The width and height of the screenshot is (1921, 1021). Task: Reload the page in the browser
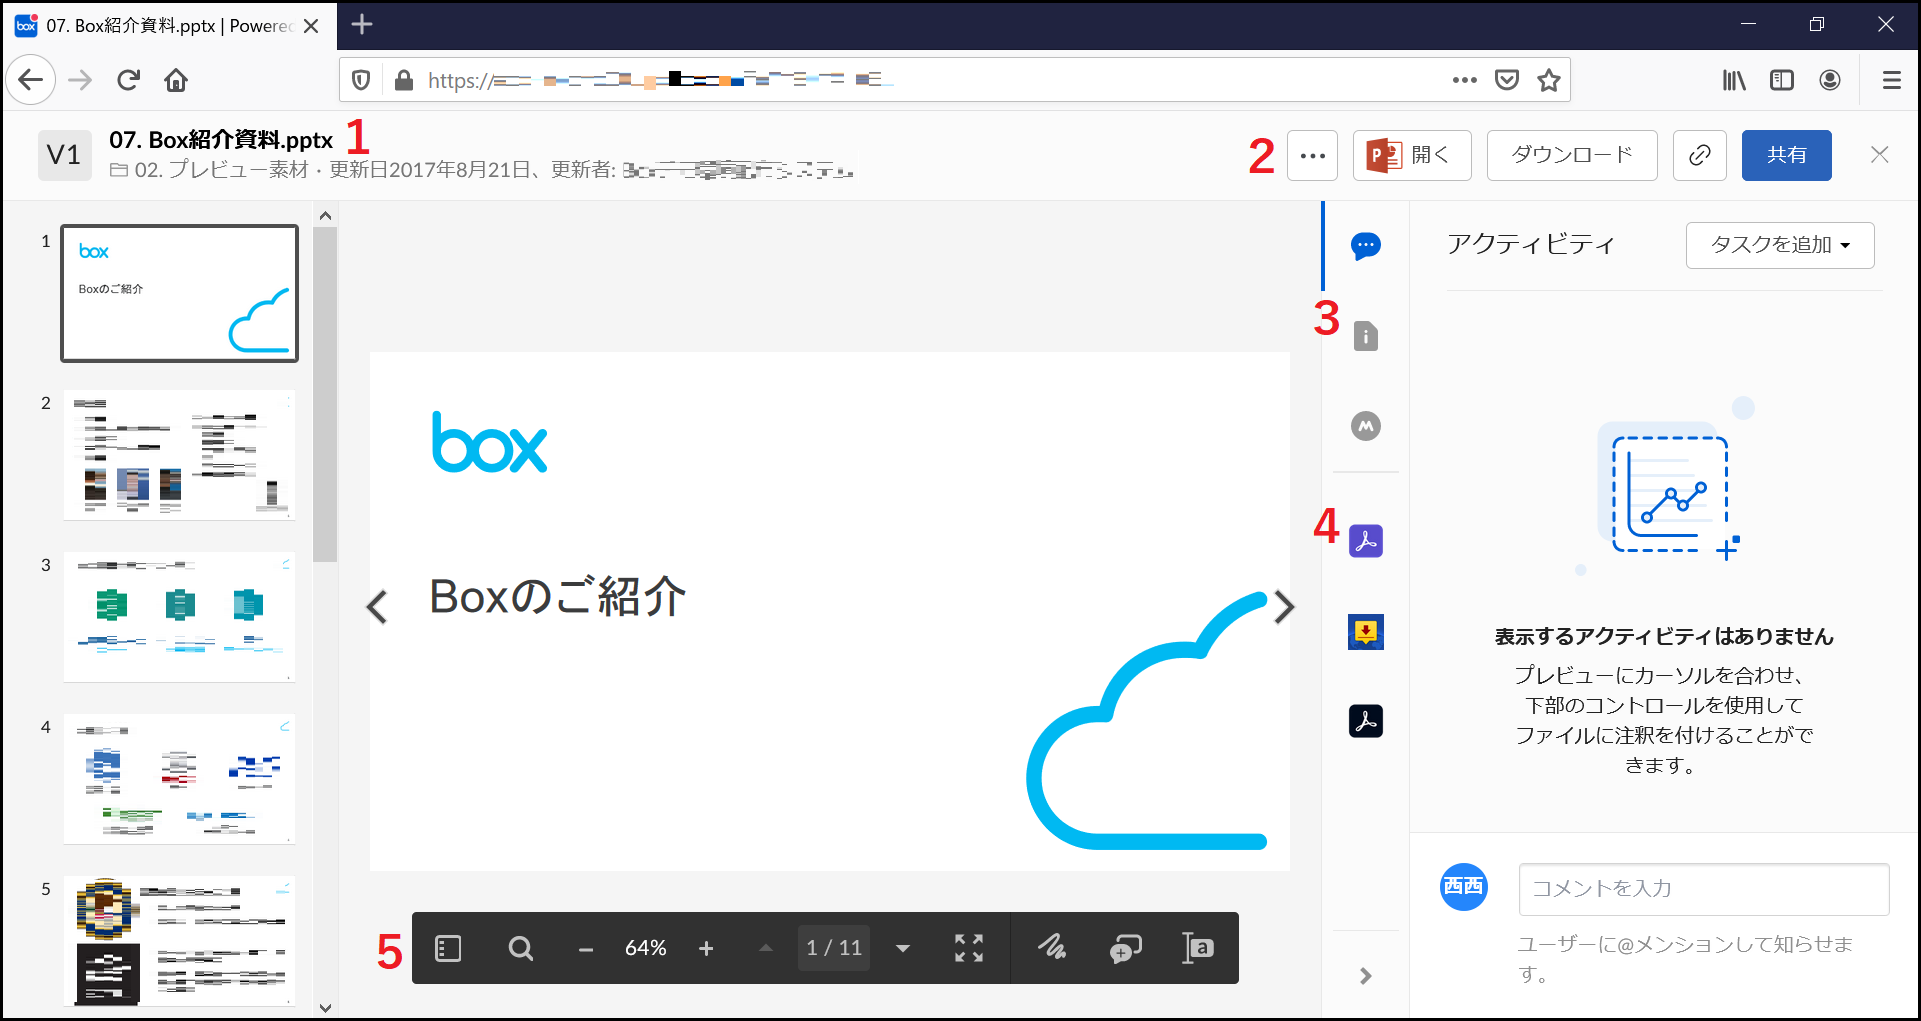tap(128, 80)
